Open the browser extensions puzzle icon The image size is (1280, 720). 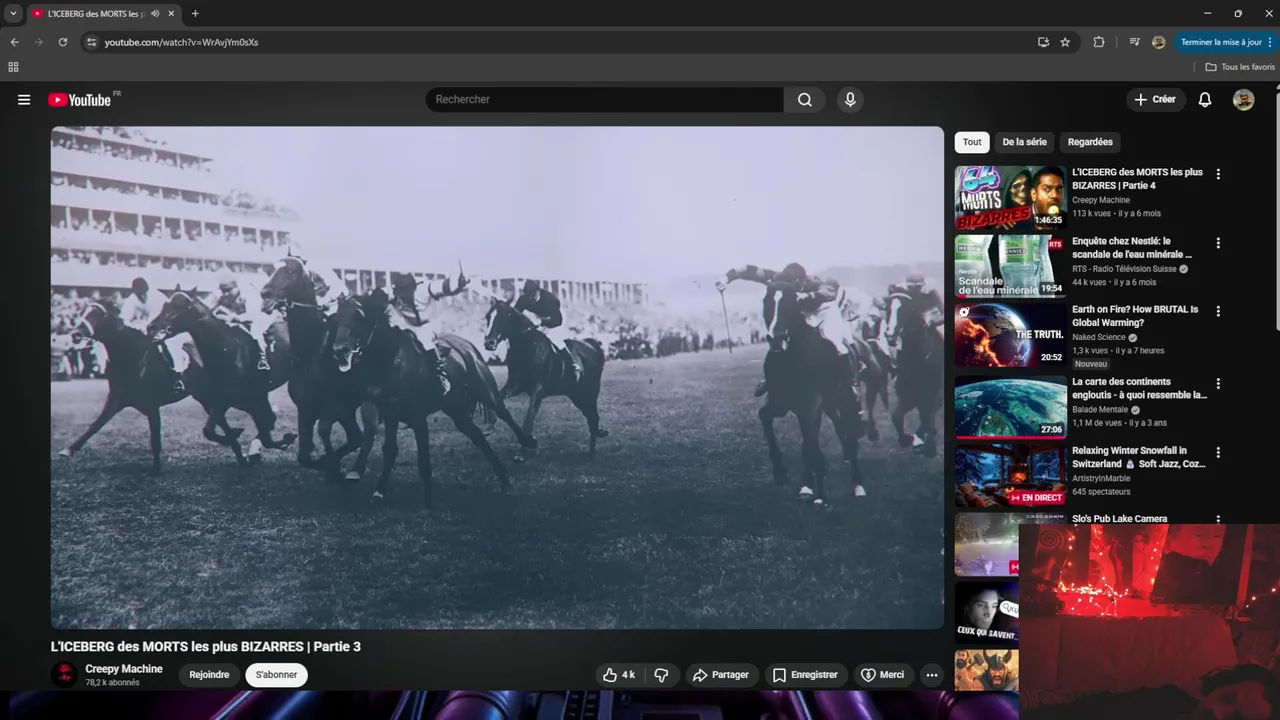(1099, 42)
